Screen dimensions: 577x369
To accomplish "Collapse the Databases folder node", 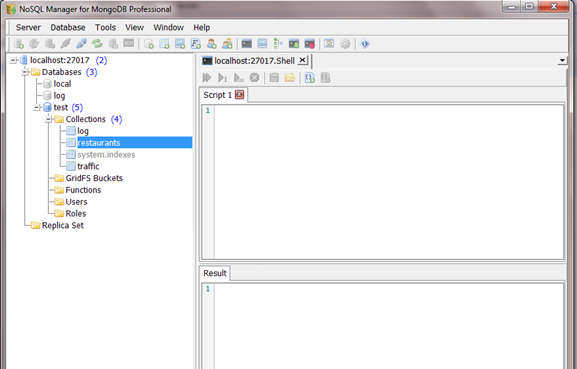I will click(25, 72).
